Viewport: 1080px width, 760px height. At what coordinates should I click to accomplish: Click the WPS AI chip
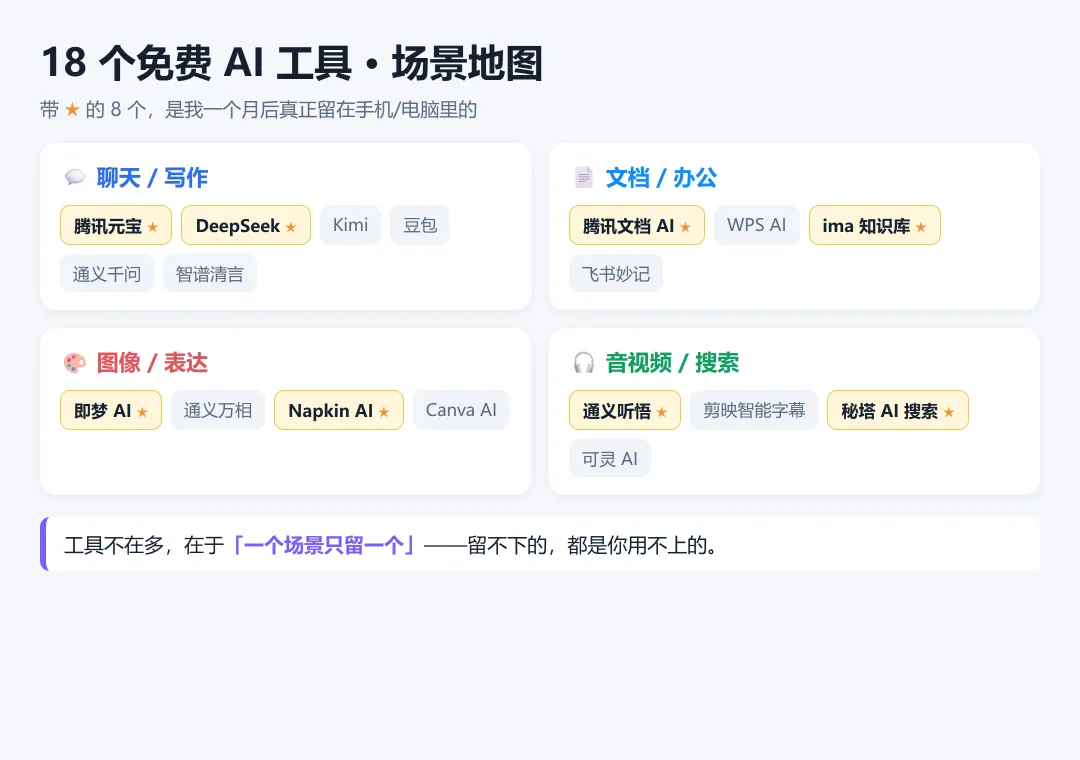tap(756, 225)
